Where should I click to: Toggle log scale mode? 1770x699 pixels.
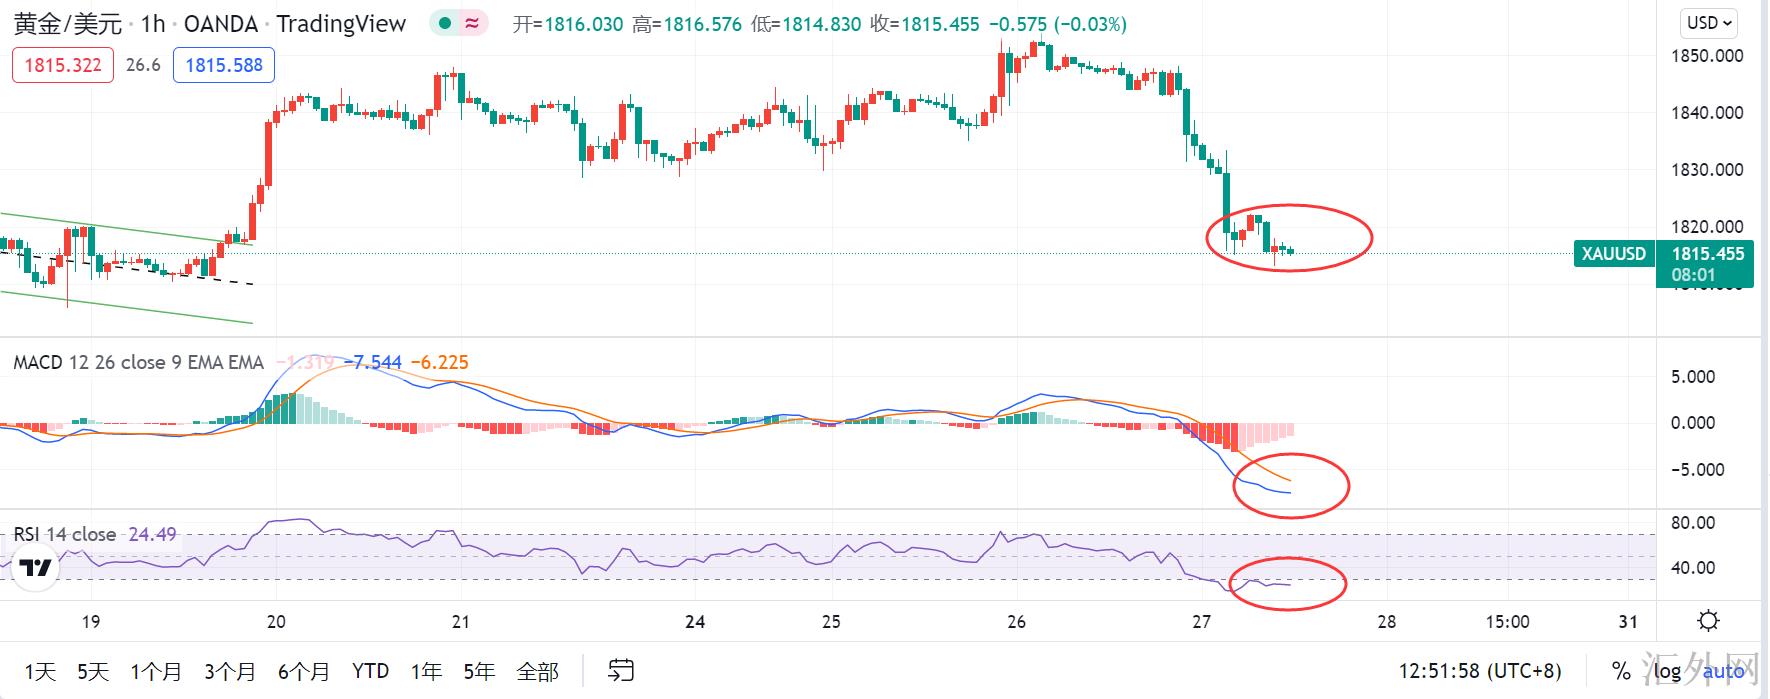pos(1667,671)
